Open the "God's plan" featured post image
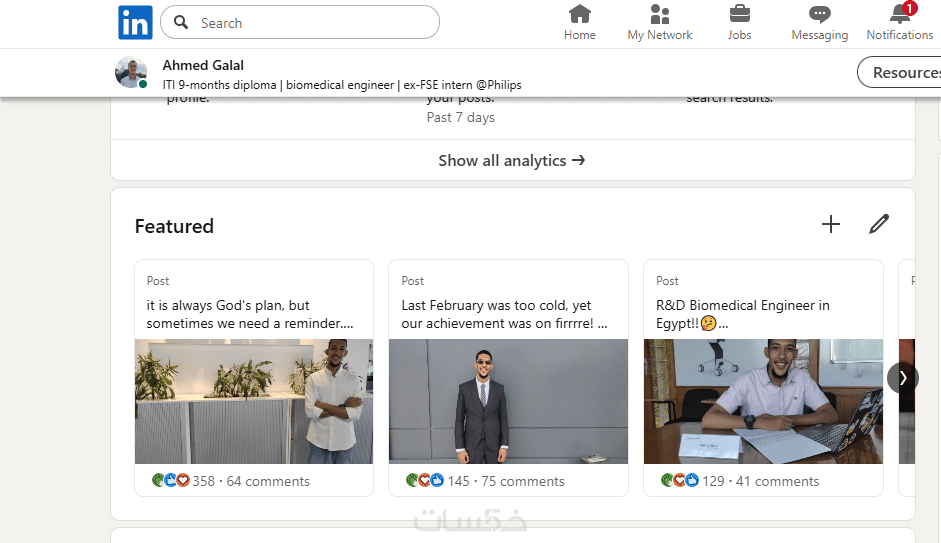The height and width of the screenshot is (543, 941). click(x=254, y=401)
